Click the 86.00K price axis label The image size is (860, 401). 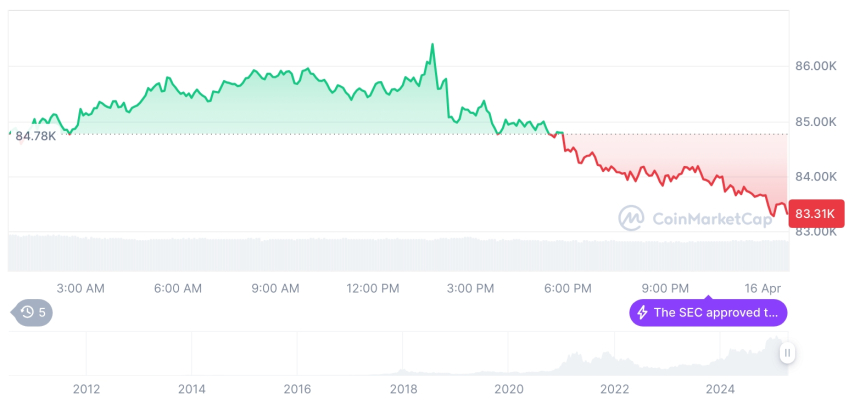[x=815, y=66]
